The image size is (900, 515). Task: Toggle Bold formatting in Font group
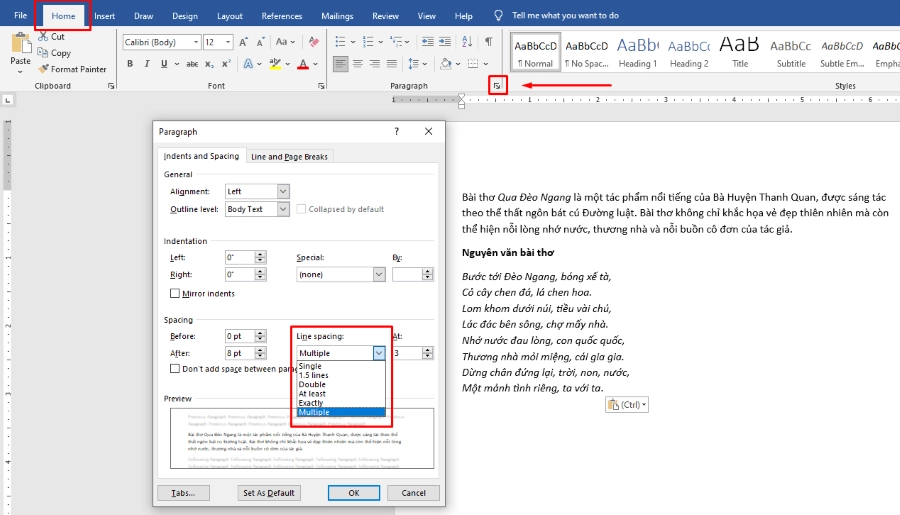[130, 64]
